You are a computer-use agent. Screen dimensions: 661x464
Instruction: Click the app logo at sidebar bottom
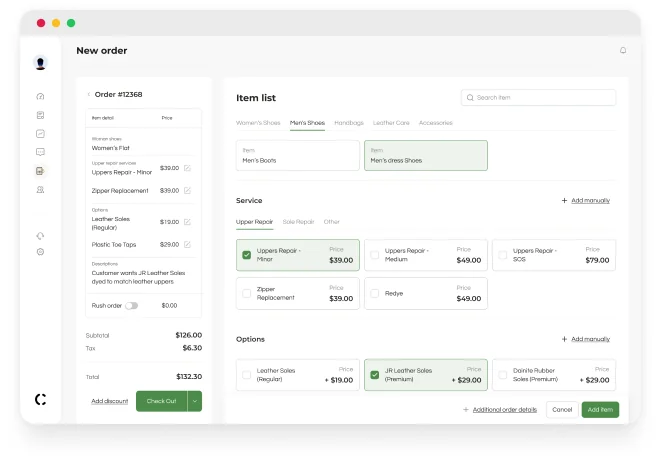pos(40,400)
